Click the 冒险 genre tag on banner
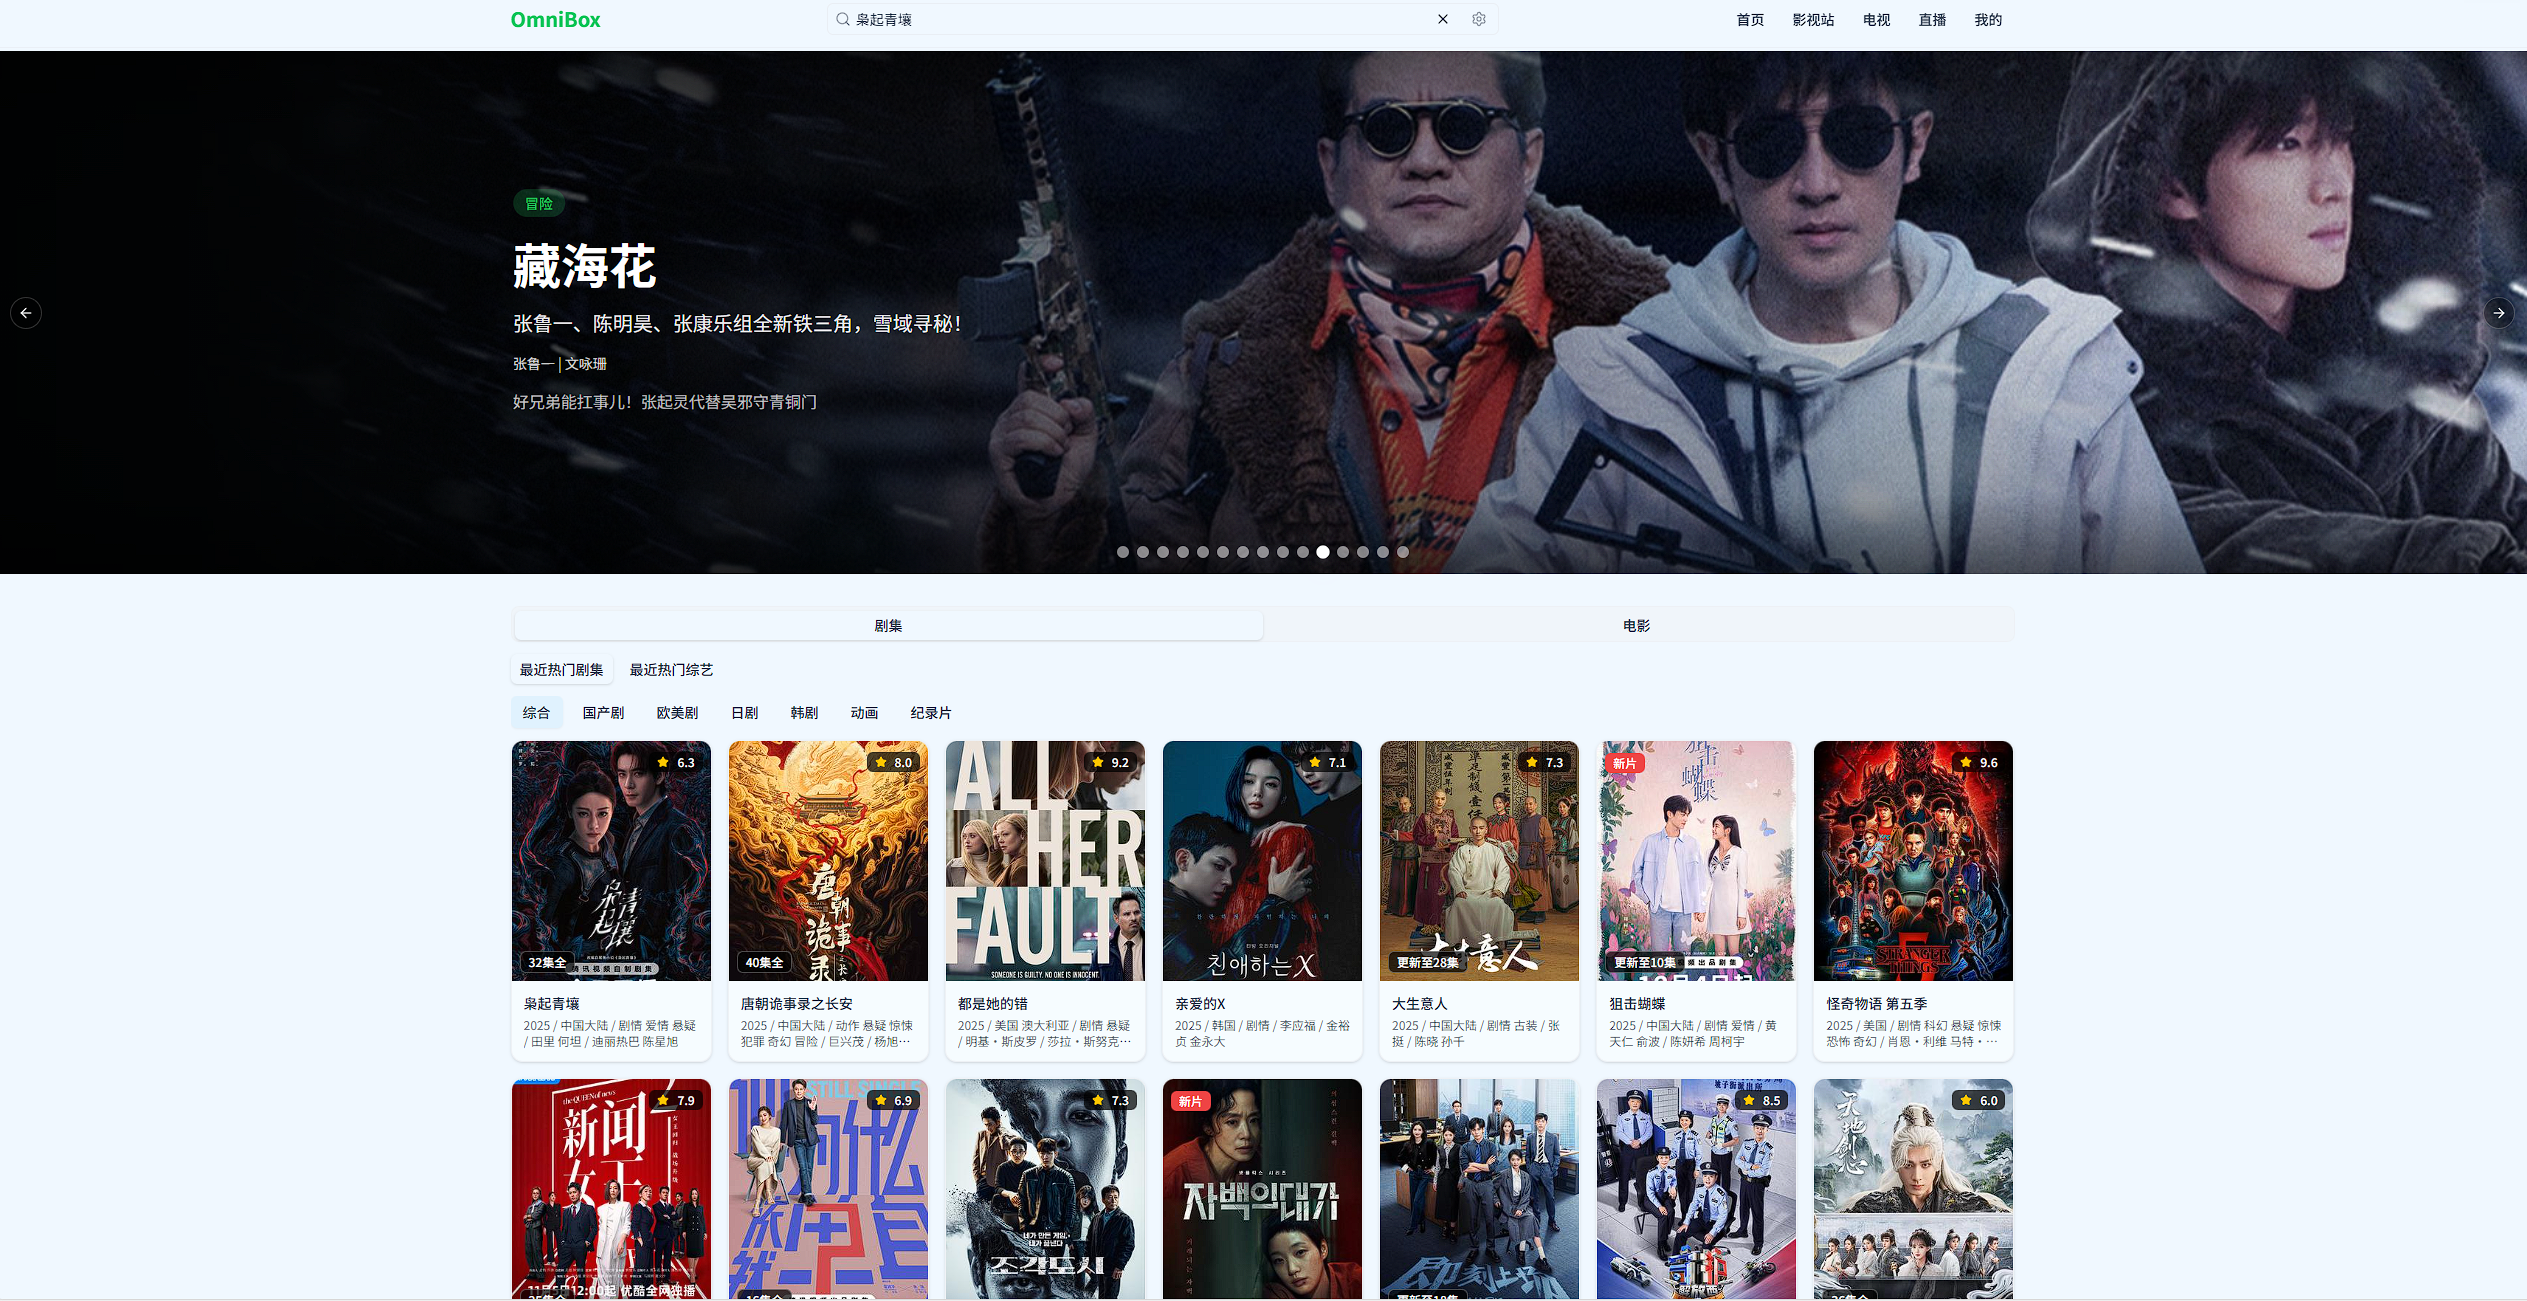 pos(538,204)
